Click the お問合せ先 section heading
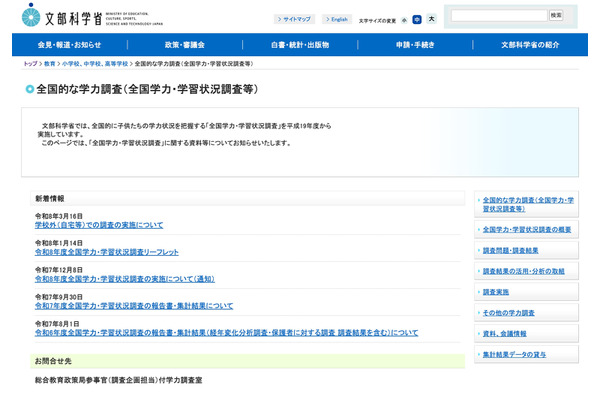 [x=53, y=361]
